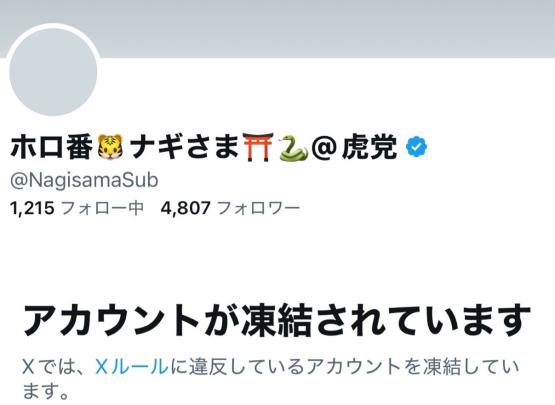Open the Xルール link
Screen dimensions: 555x405
132,366
